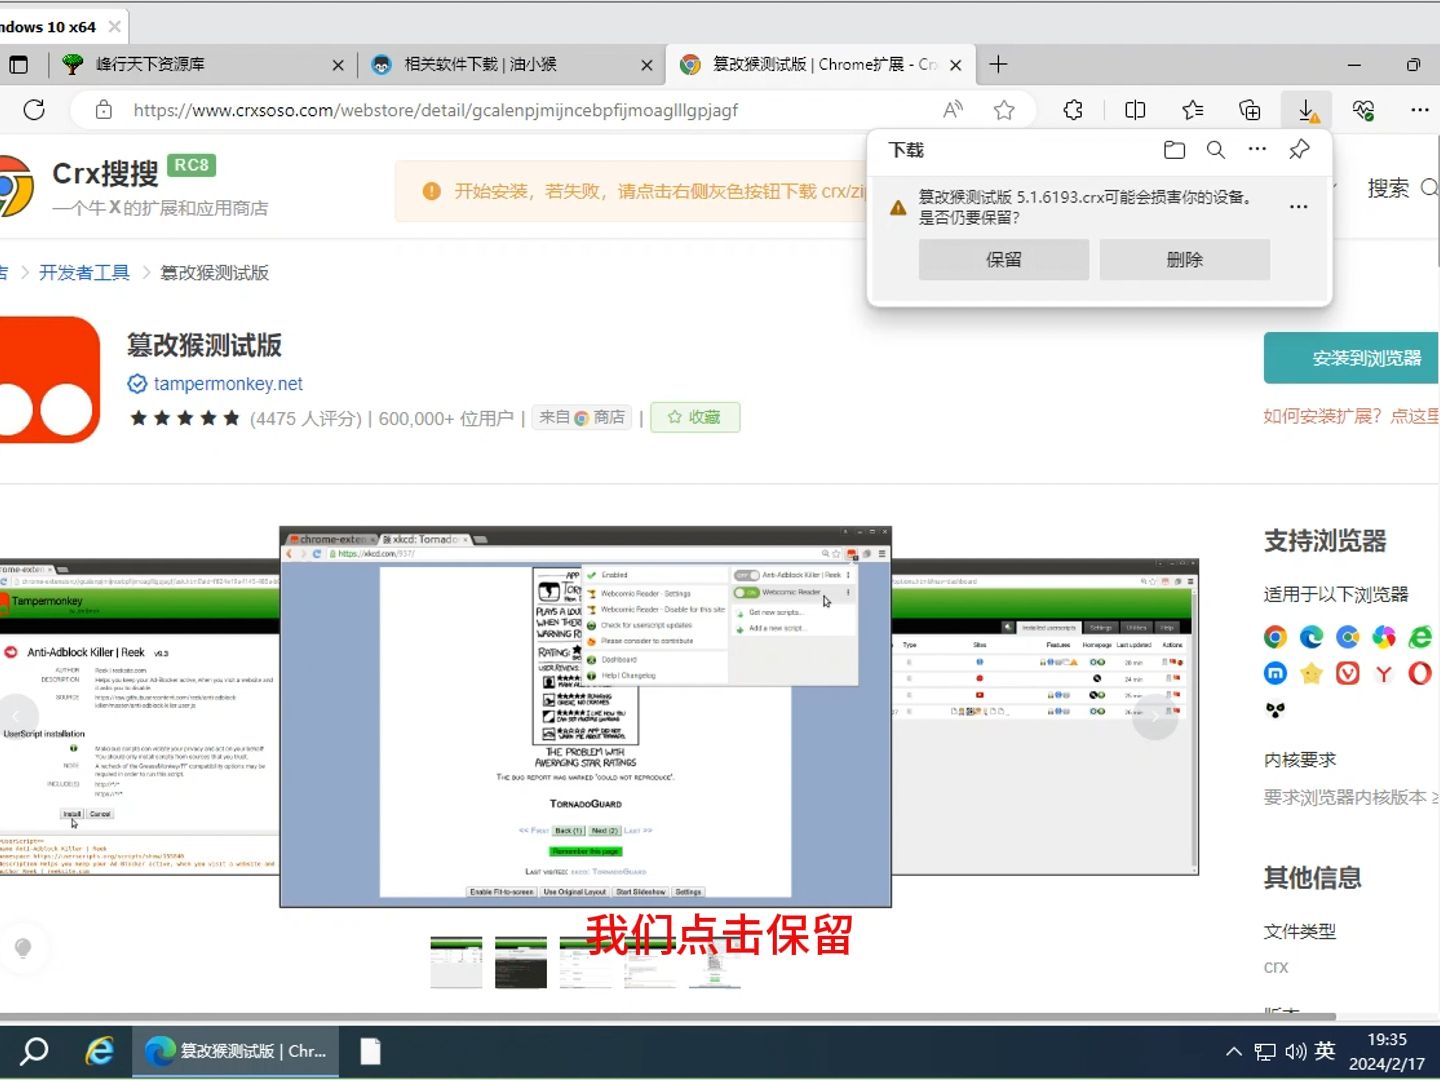The width and height of the screenshot is (1440, 1080).
Task: Open the 开发者工具 breadcrumb link
Action: click(84, 273)
